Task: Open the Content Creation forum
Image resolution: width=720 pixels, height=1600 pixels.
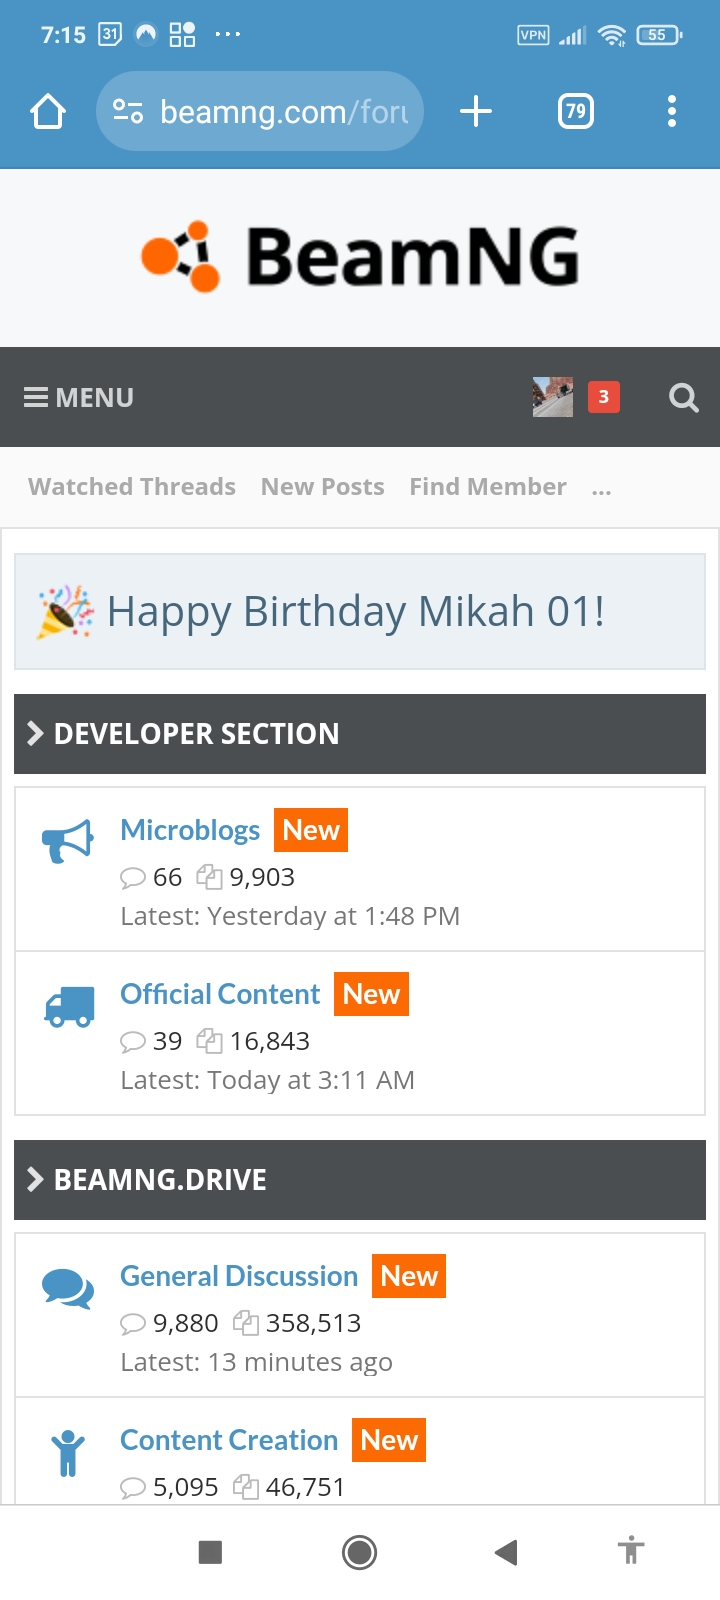Action: pyautogui.click(x=229, y=1440)
